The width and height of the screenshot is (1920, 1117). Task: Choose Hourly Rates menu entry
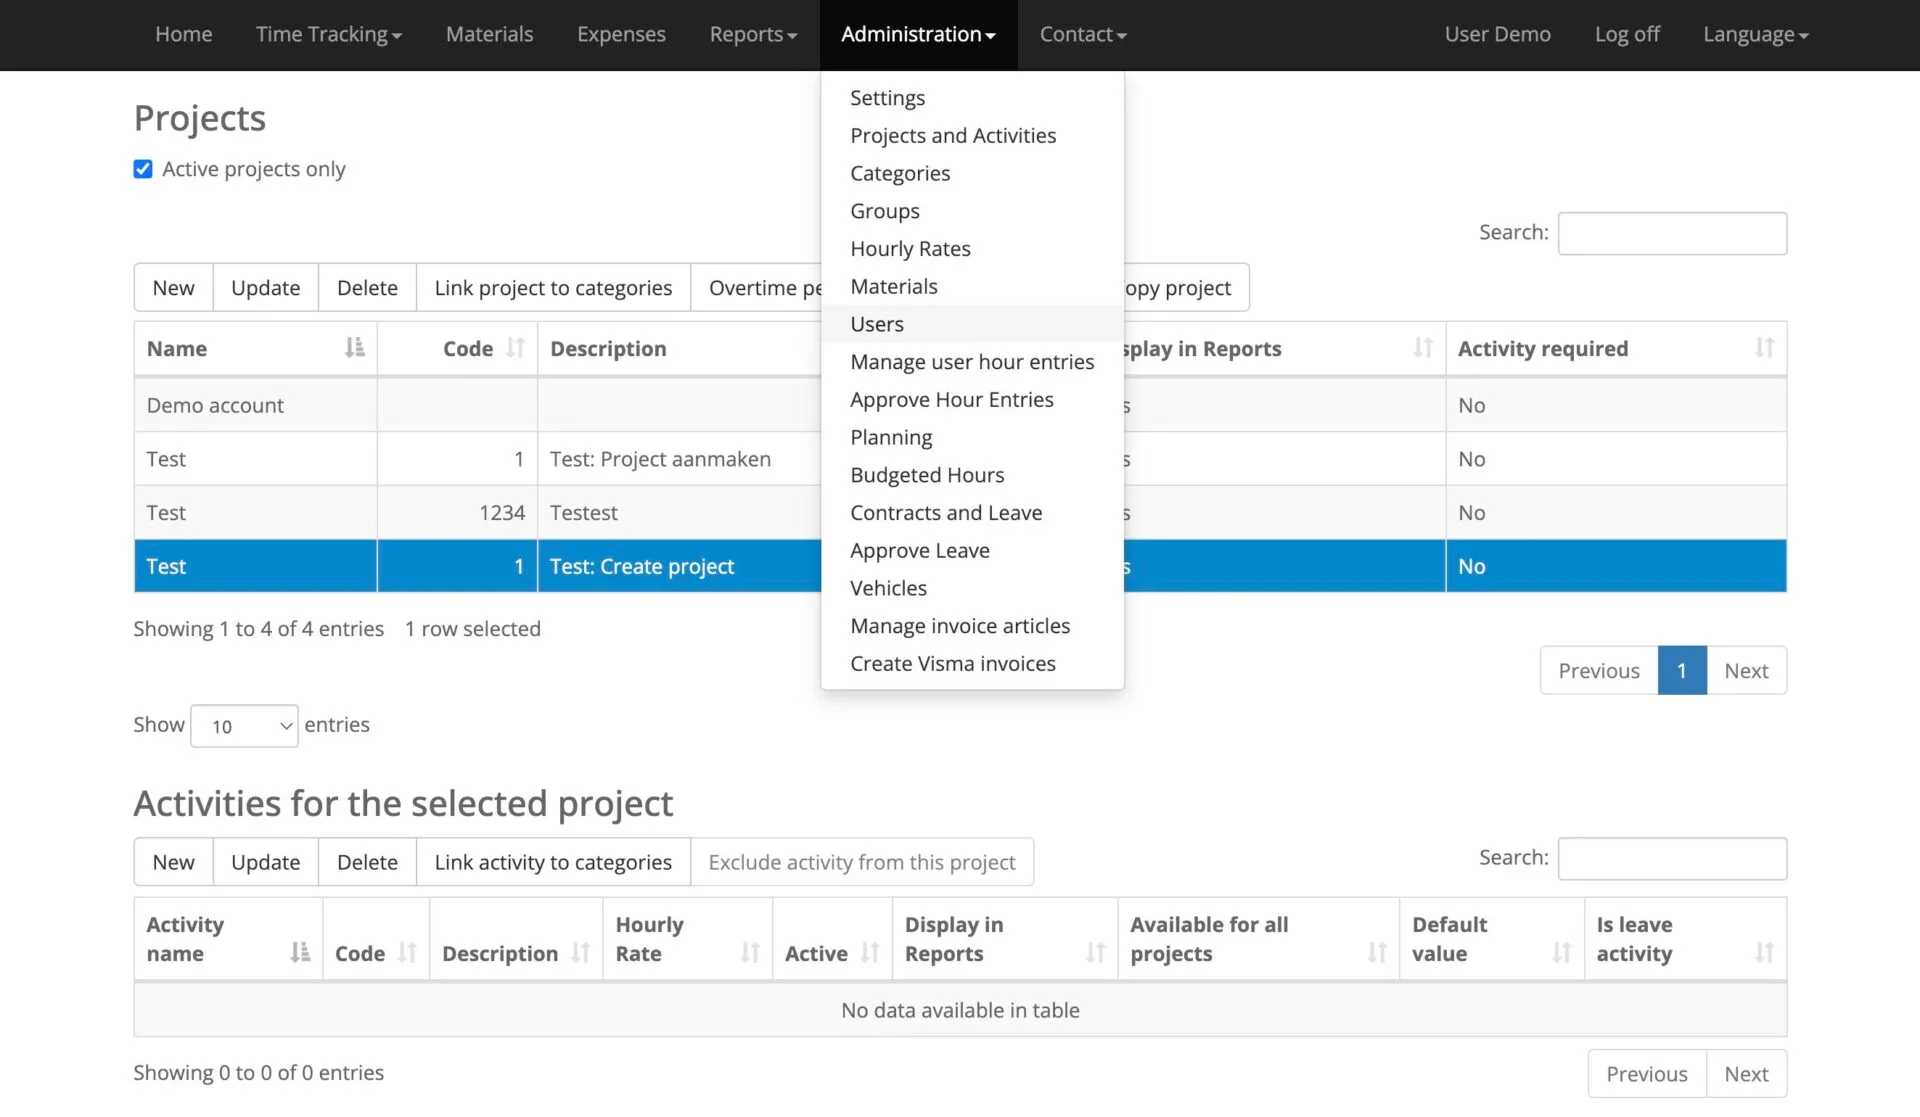pos(910,249)
